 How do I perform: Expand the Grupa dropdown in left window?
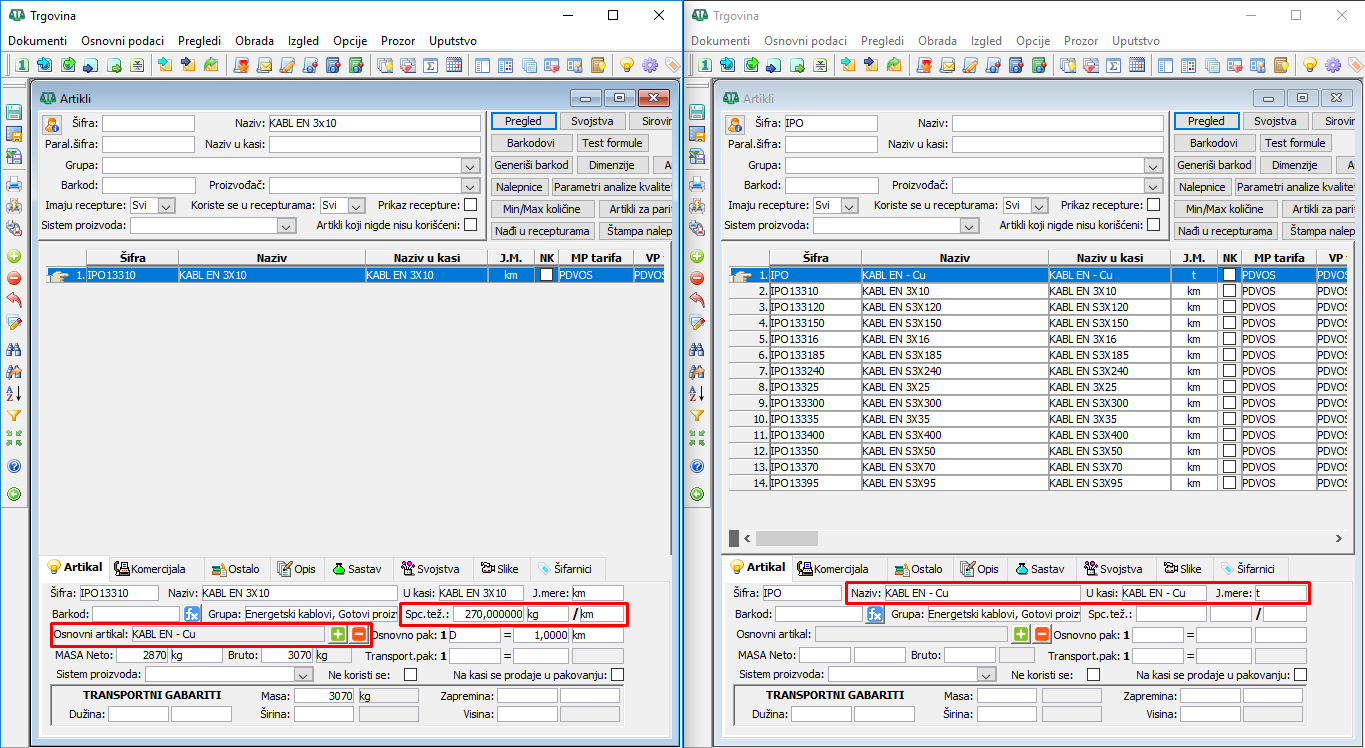click(x=470, y=165)
